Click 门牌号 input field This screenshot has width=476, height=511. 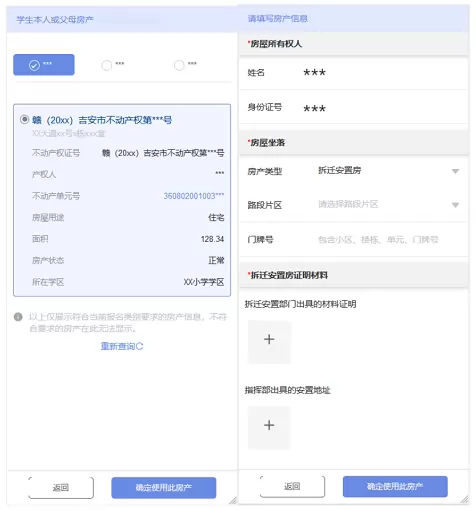pyautogui.click(x=378, y=239)
